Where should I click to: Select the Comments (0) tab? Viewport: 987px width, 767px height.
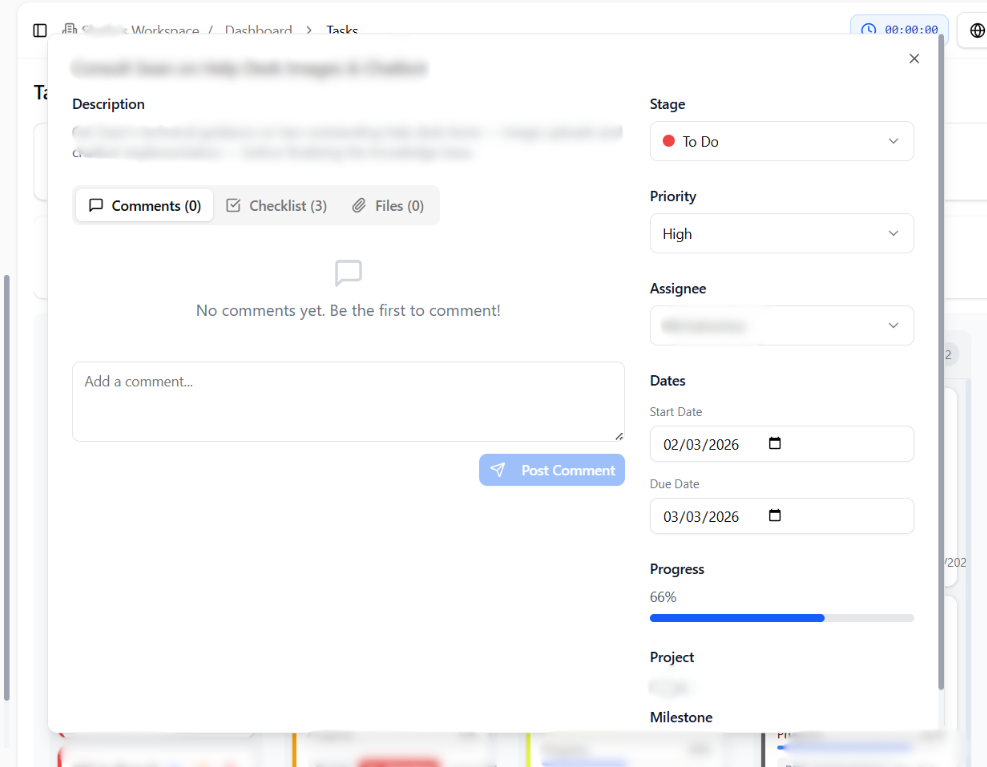tap(145, 206)
